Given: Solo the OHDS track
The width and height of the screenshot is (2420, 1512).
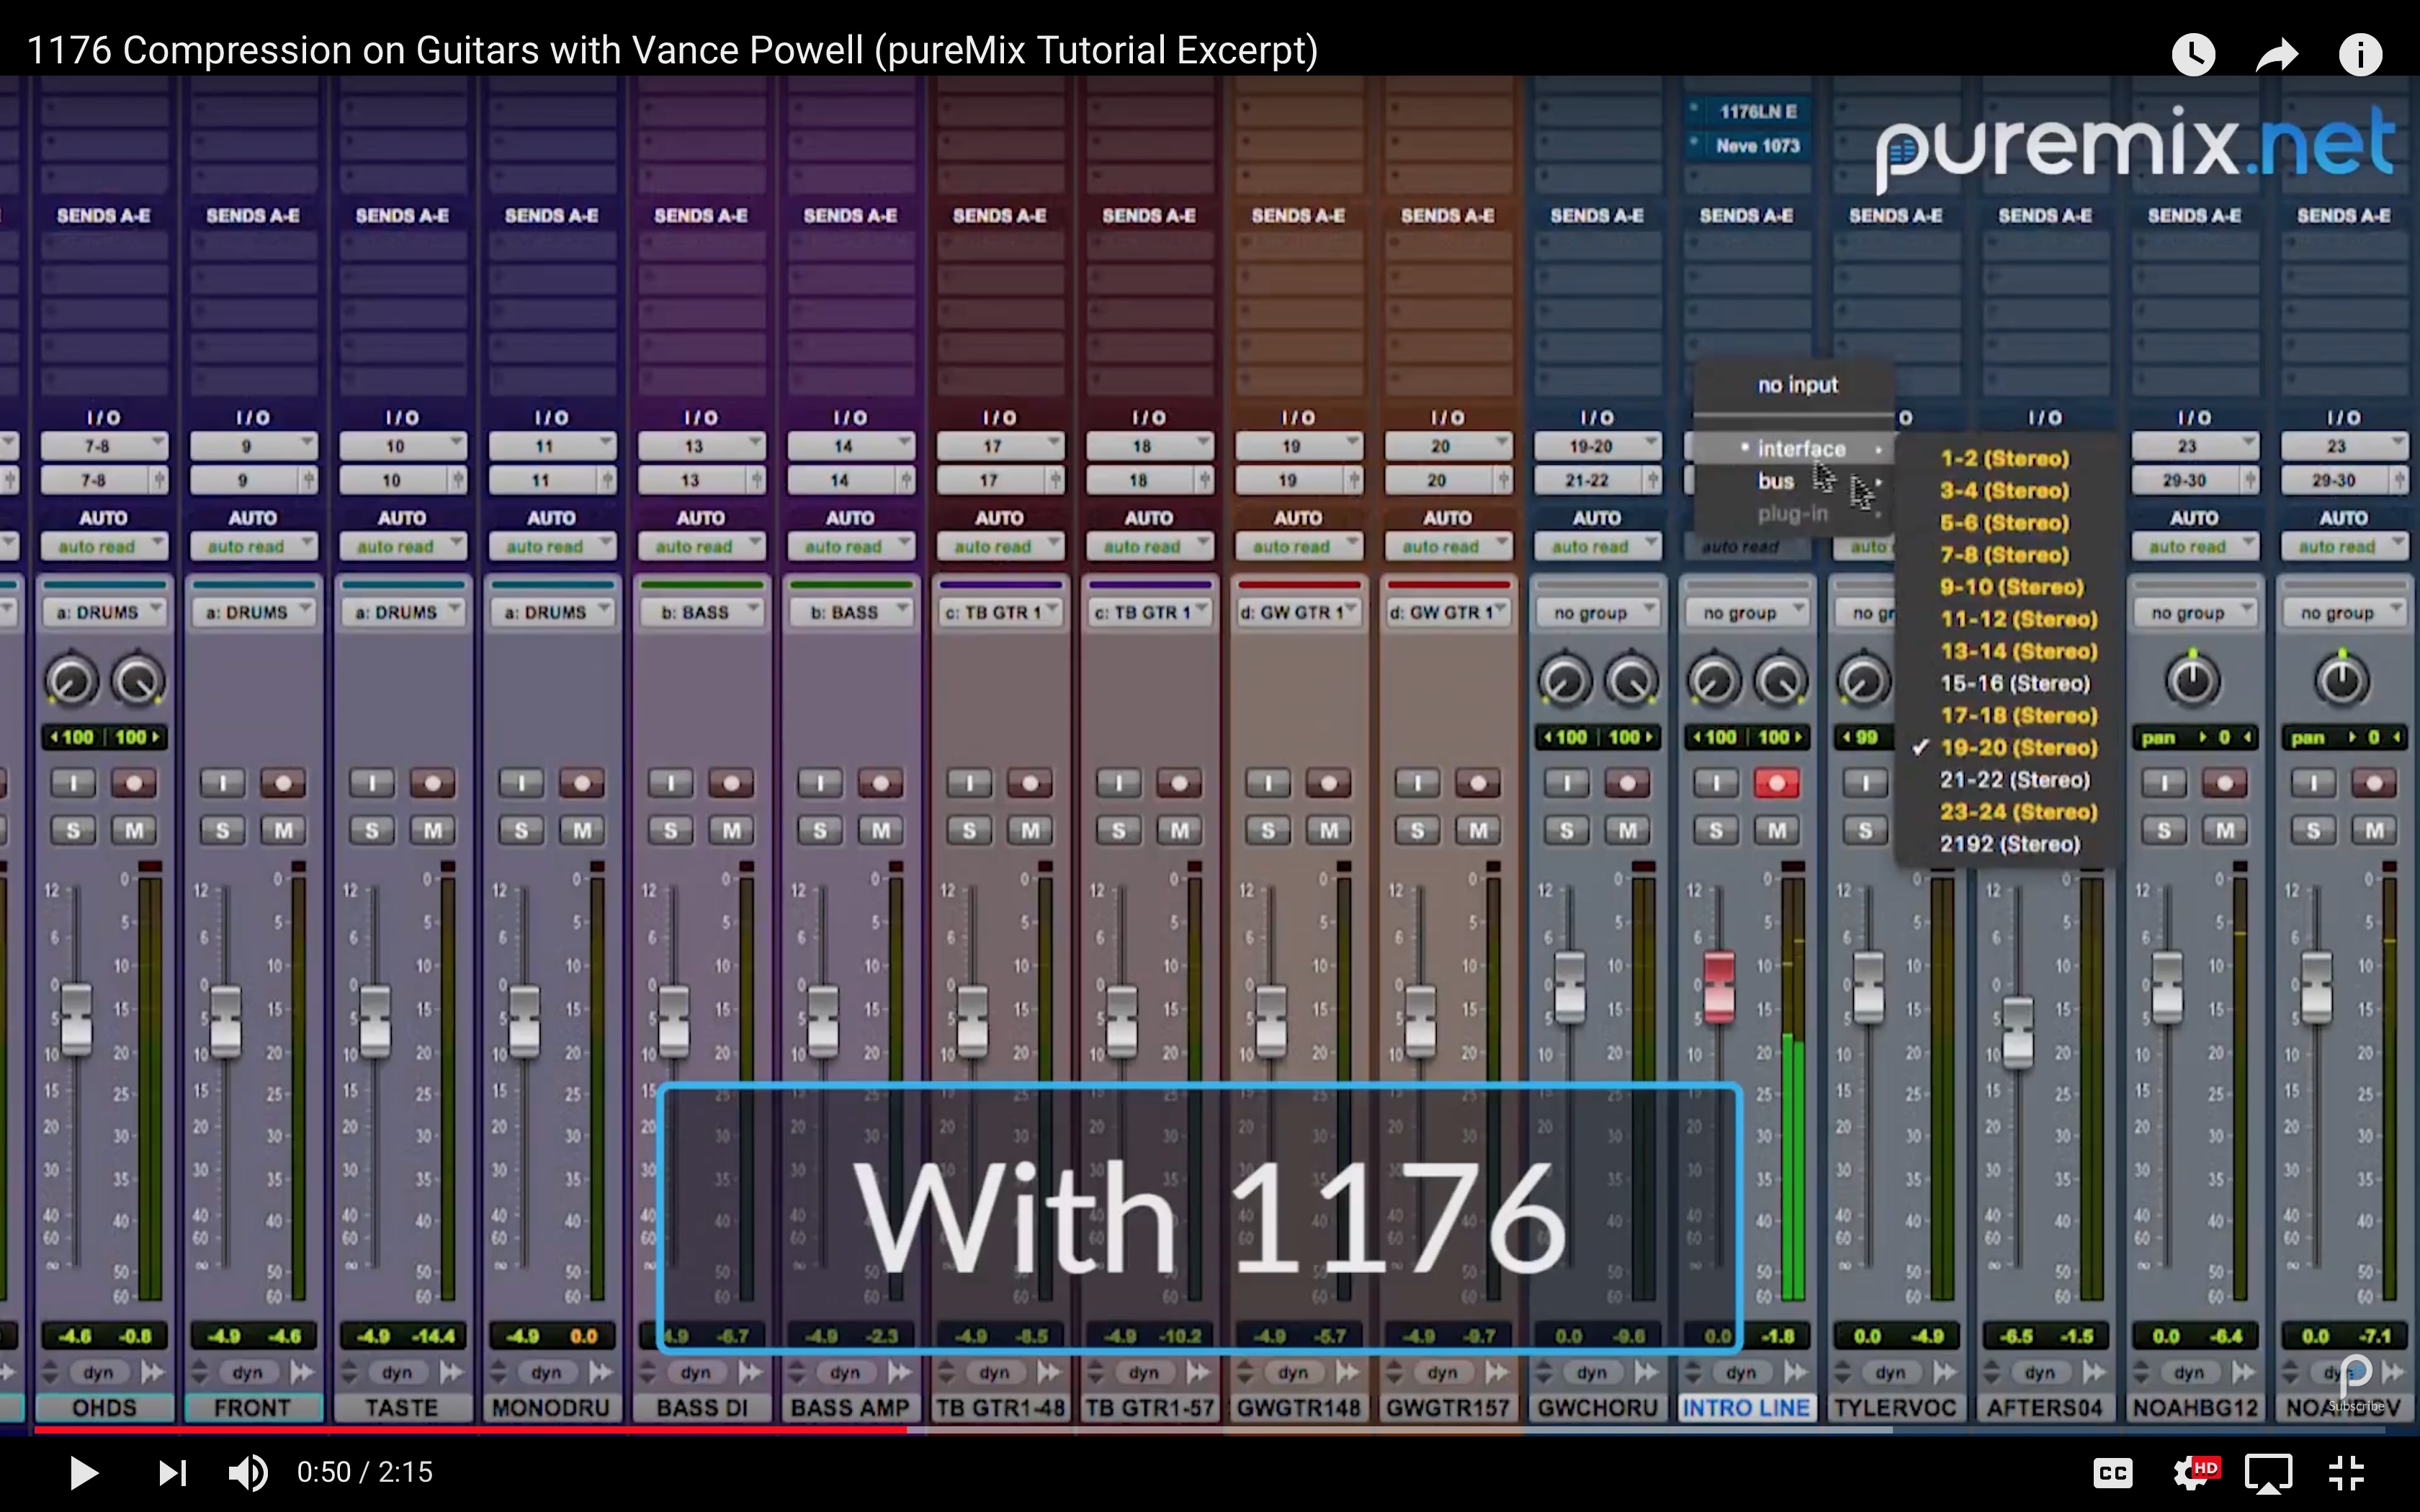Looking at the screenshot, I should 73,830.
